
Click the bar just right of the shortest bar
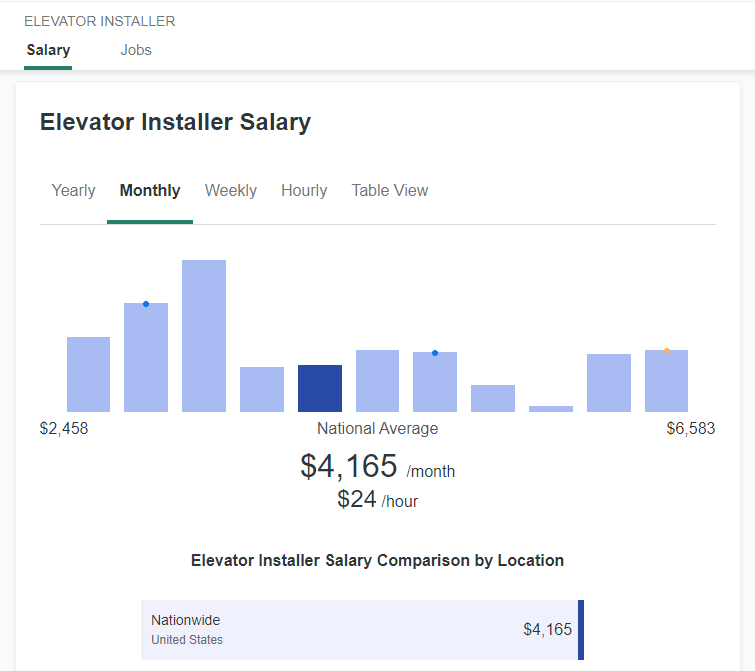[x=609, y=383]
